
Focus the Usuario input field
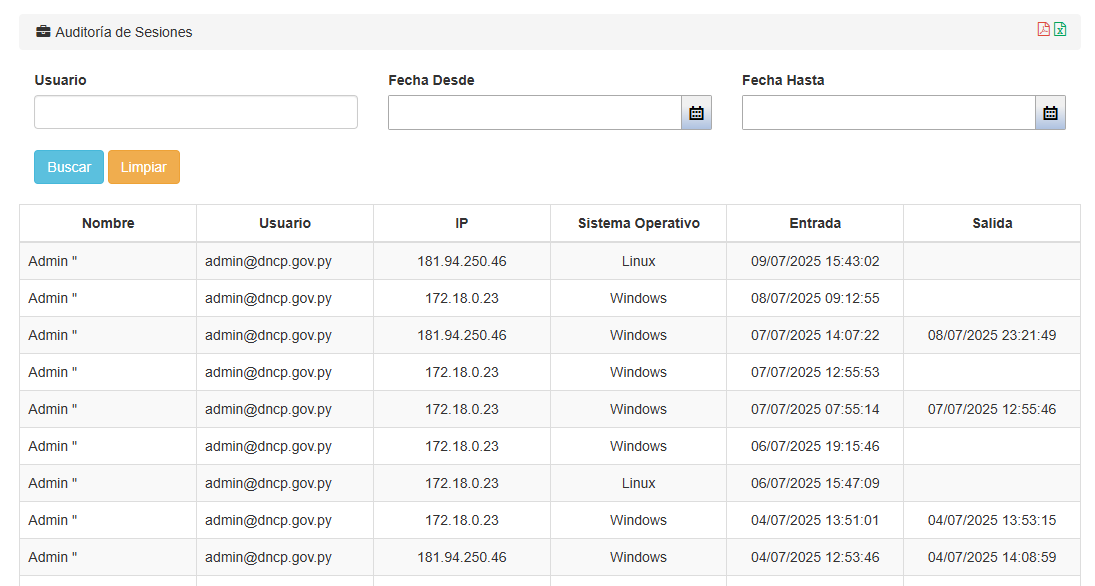pos(196,112)
